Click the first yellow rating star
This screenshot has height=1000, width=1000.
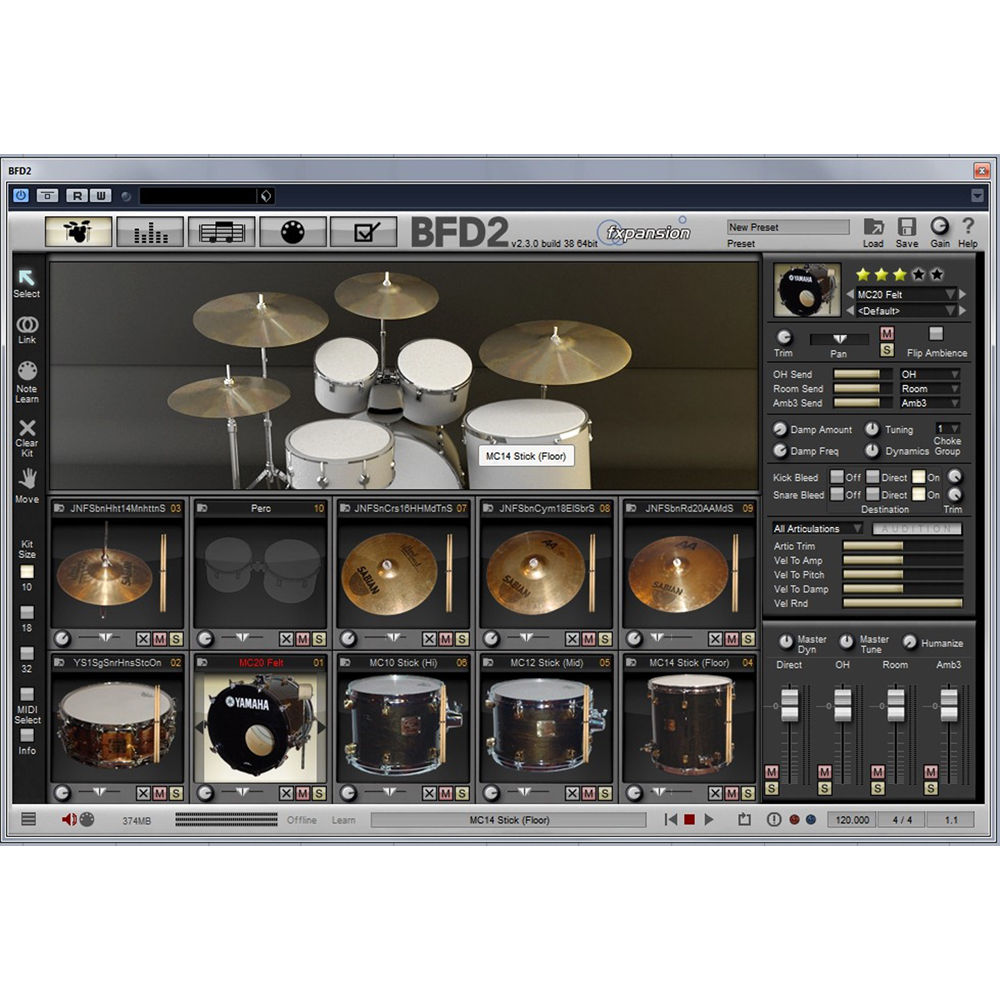(863, 274)
